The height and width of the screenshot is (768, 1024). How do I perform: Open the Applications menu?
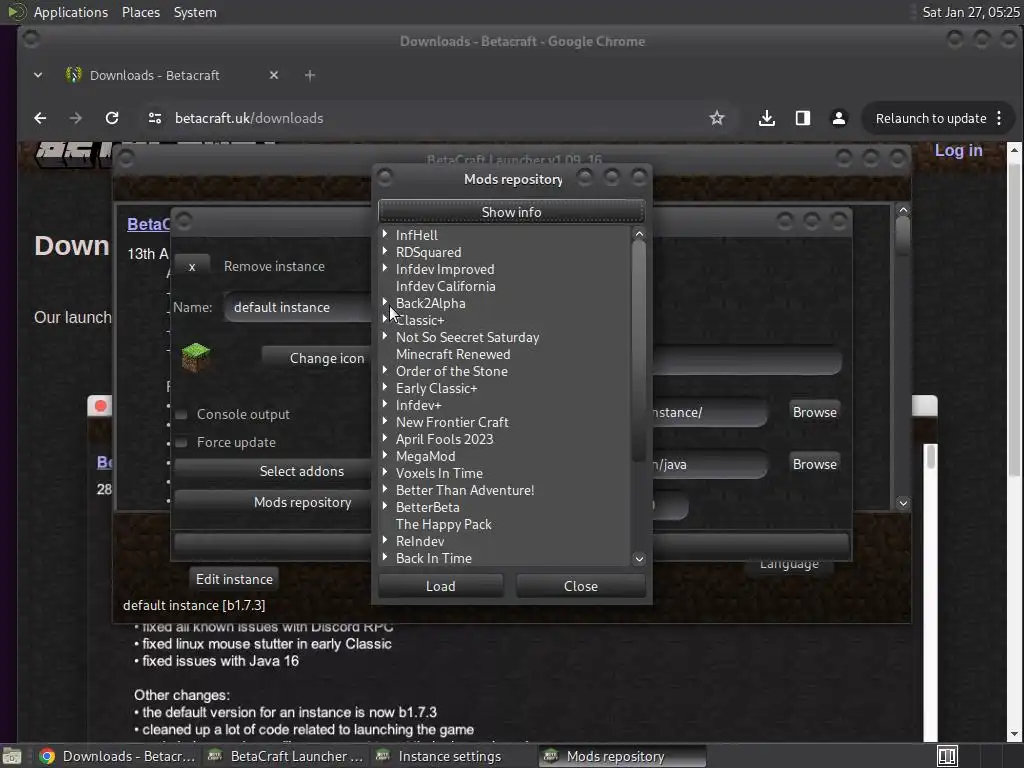tap(71, 12)
